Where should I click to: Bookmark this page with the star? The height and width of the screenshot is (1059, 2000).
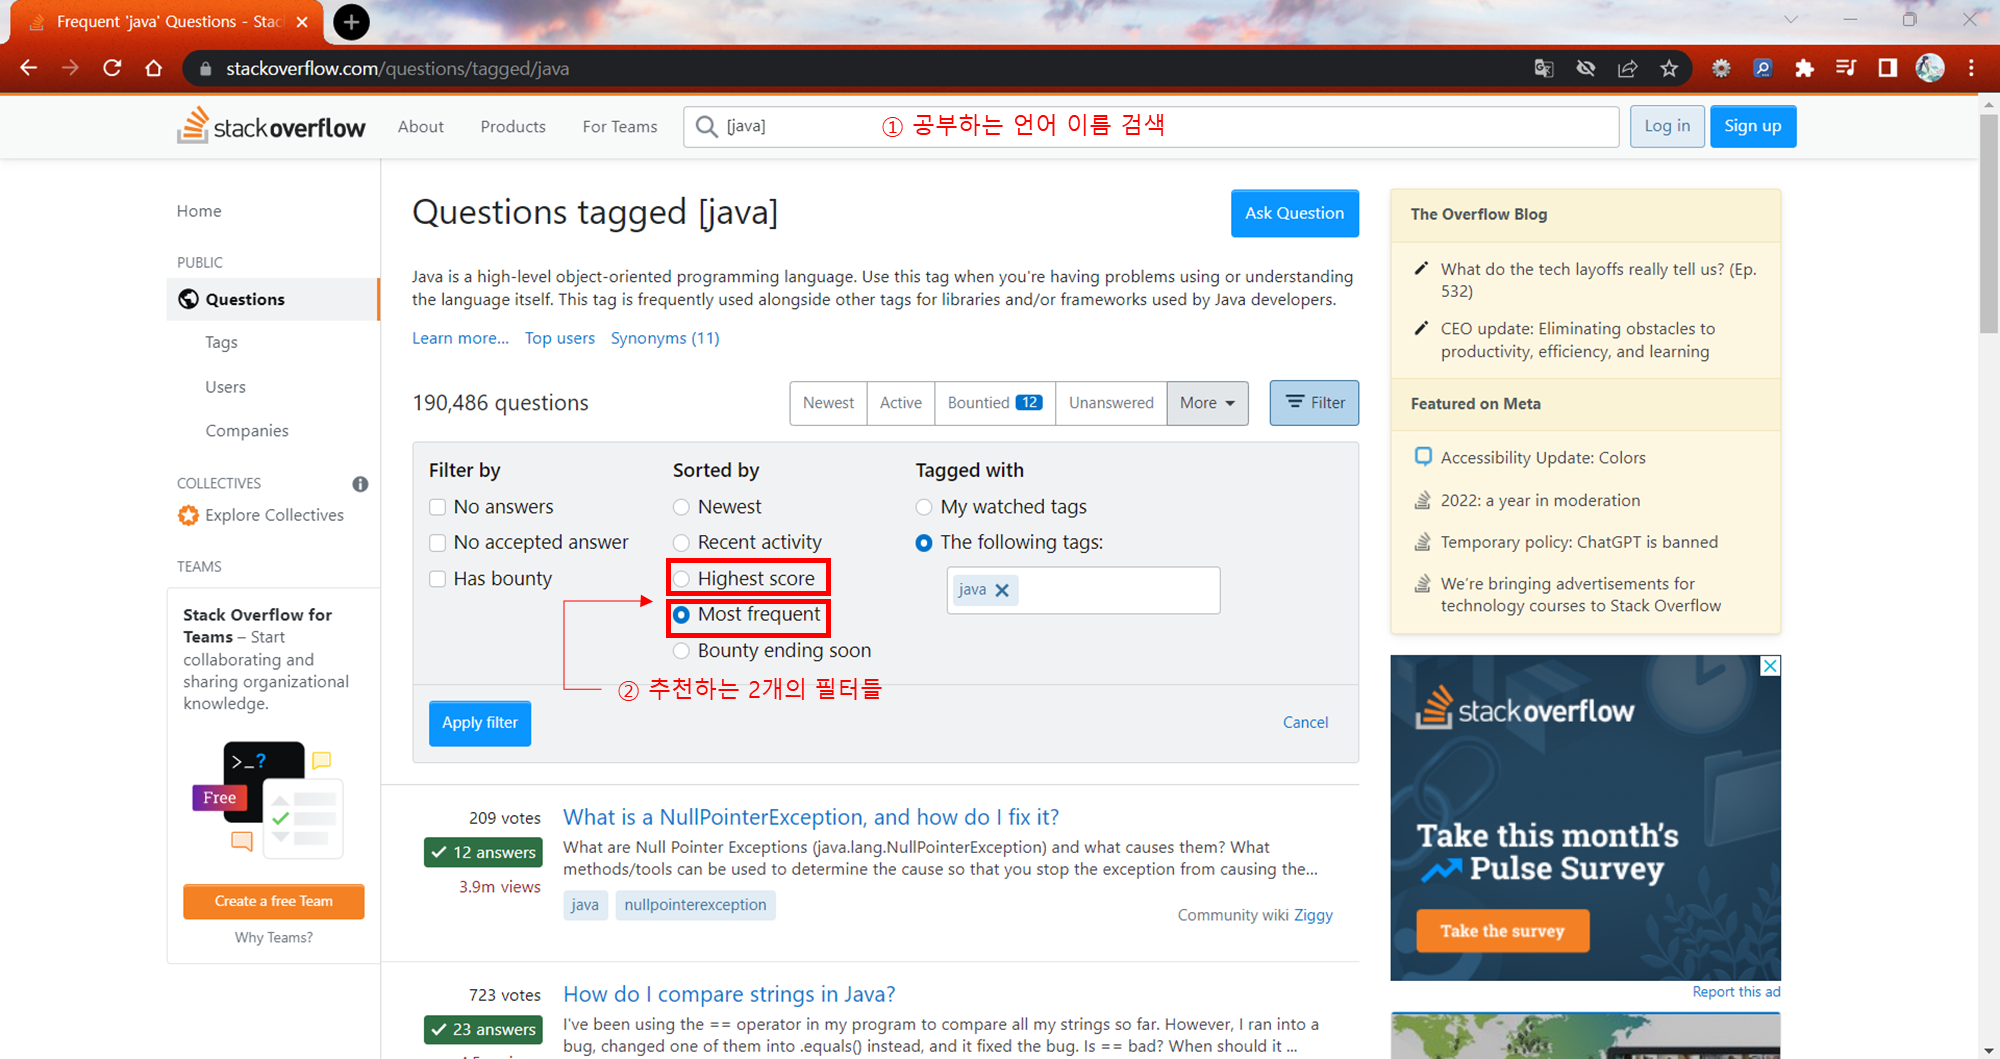pyautogui.click(x=1669, y=68)
